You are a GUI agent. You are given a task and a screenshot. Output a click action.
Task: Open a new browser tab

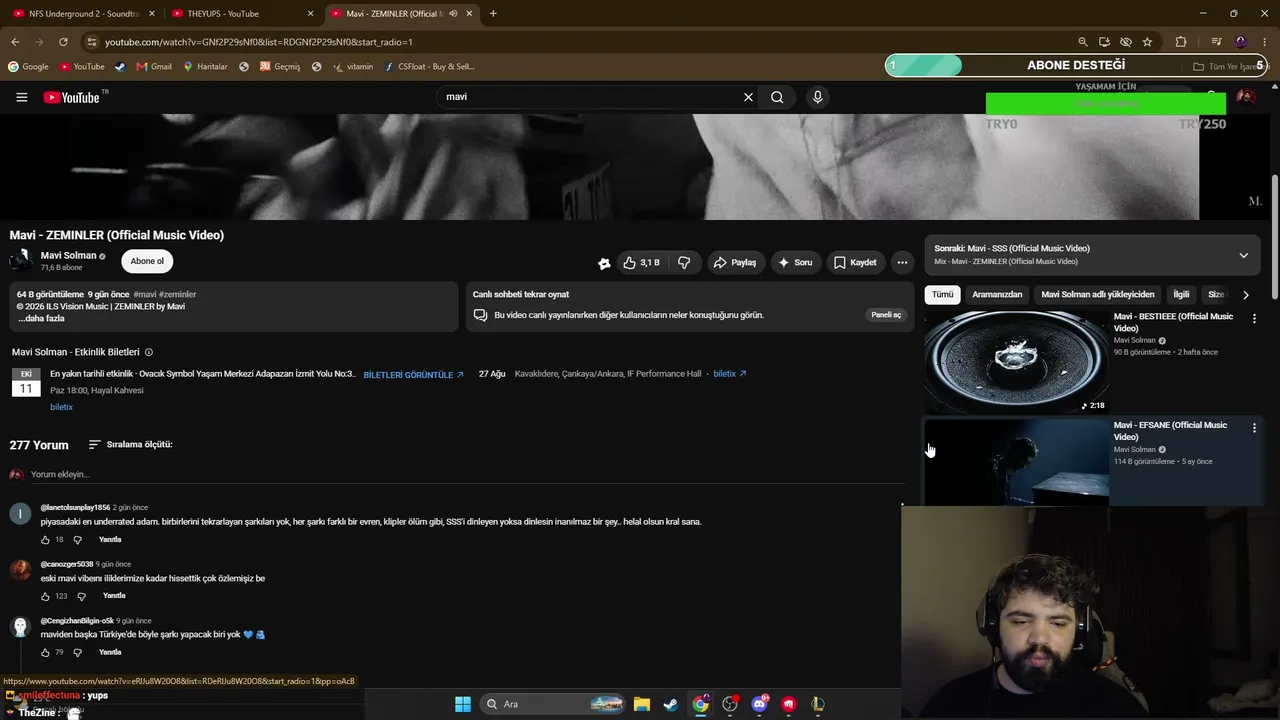[493, 14]
